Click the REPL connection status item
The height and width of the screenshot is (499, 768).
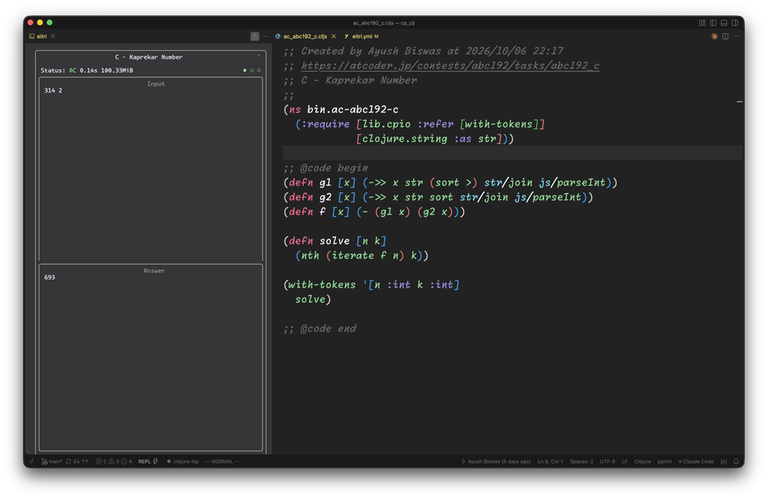pyautogui.click(x=148, y=461)
